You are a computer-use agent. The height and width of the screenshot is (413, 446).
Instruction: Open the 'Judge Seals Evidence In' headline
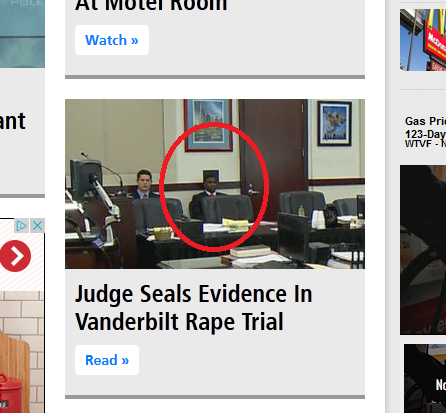click(x=194, y=294)
